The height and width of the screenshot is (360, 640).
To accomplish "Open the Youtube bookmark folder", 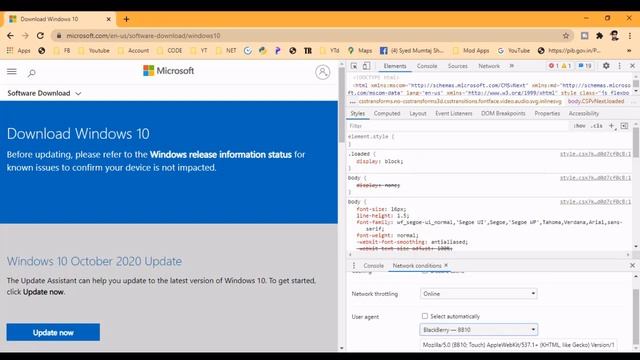I will 94,51.
